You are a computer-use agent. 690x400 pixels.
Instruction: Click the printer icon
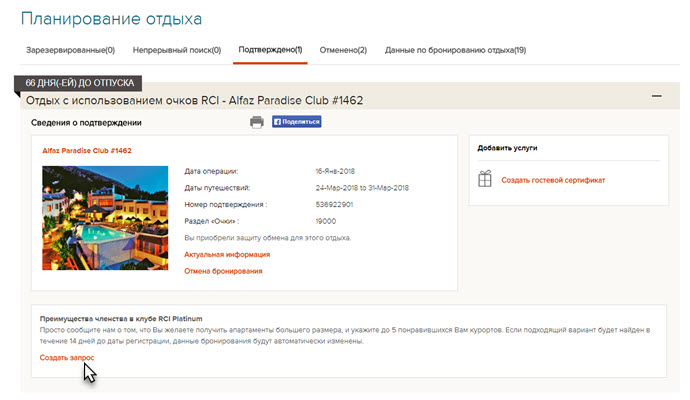click(257, 122)
